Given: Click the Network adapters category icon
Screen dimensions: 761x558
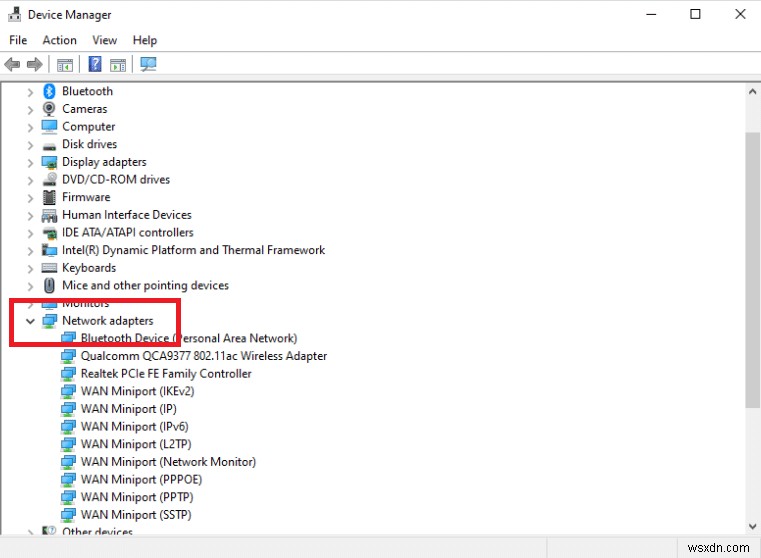Looking at the screenshot, I should click(x=49, y=321).
